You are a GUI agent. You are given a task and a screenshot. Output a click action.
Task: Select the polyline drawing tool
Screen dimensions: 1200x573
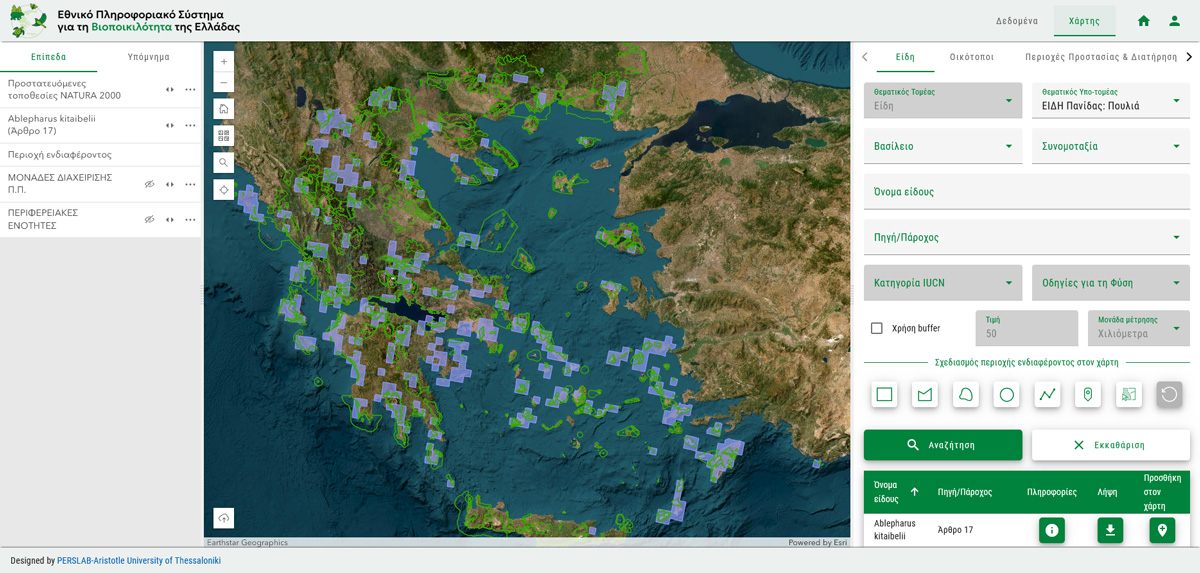coord(1047,395)
